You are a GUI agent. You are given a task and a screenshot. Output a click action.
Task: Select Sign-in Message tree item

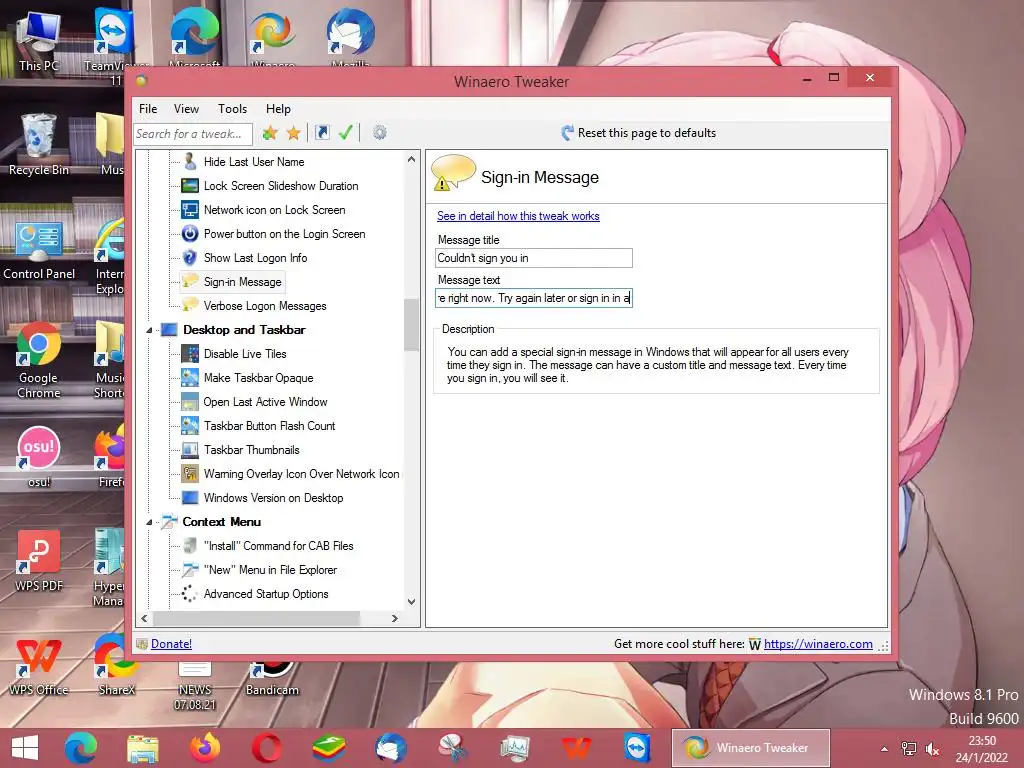(x=242, y=282)
